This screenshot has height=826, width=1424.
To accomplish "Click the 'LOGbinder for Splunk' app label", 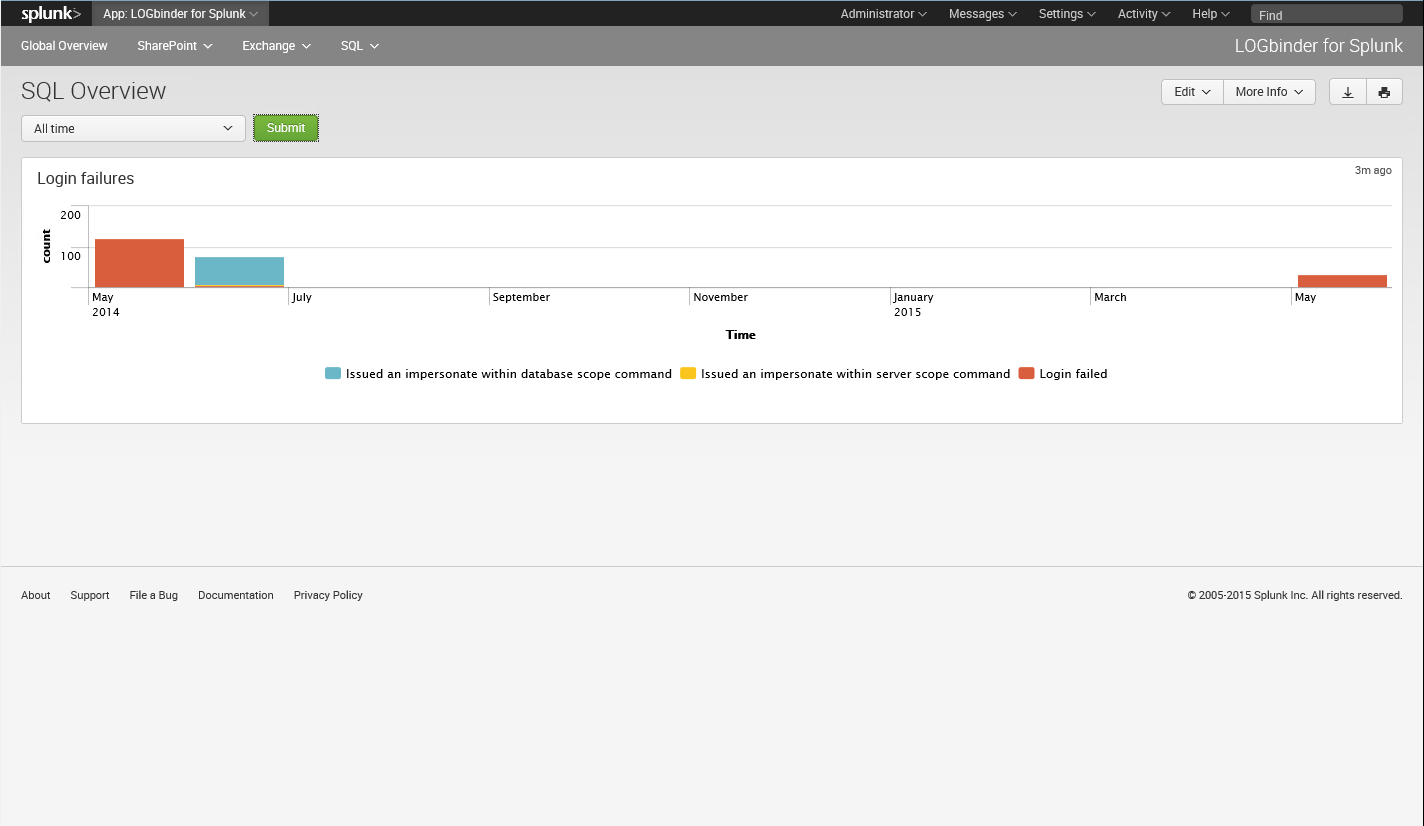I will 1319,46.
